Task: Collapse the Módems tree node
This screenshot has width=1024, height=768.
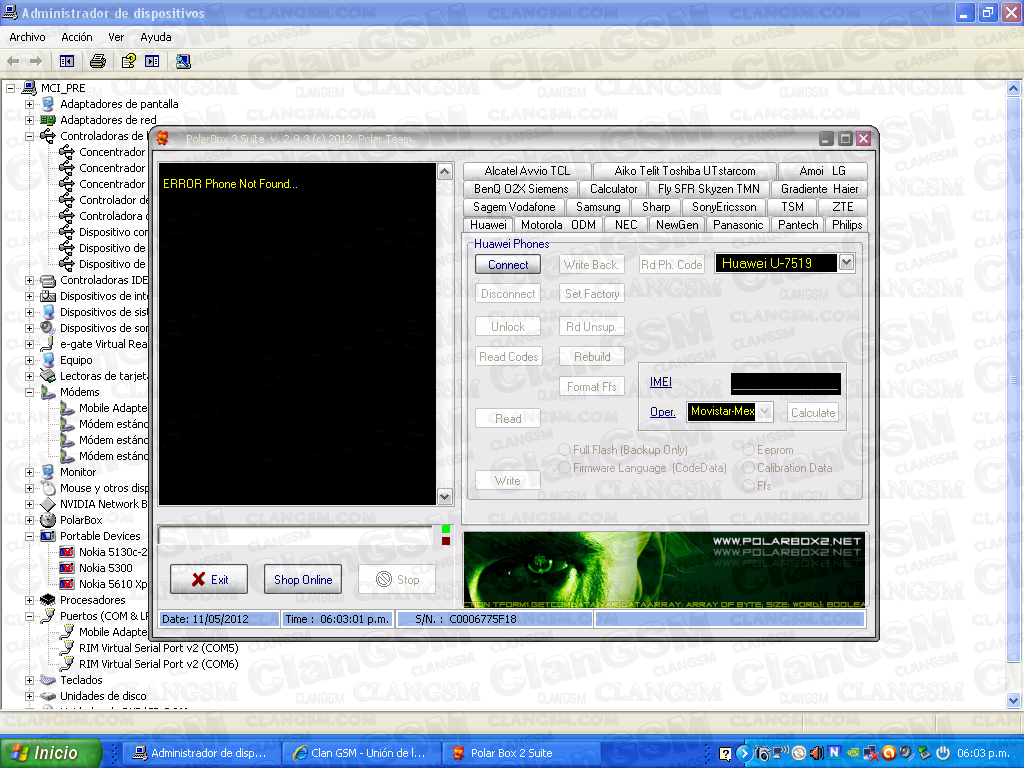Action: [29, 392]
